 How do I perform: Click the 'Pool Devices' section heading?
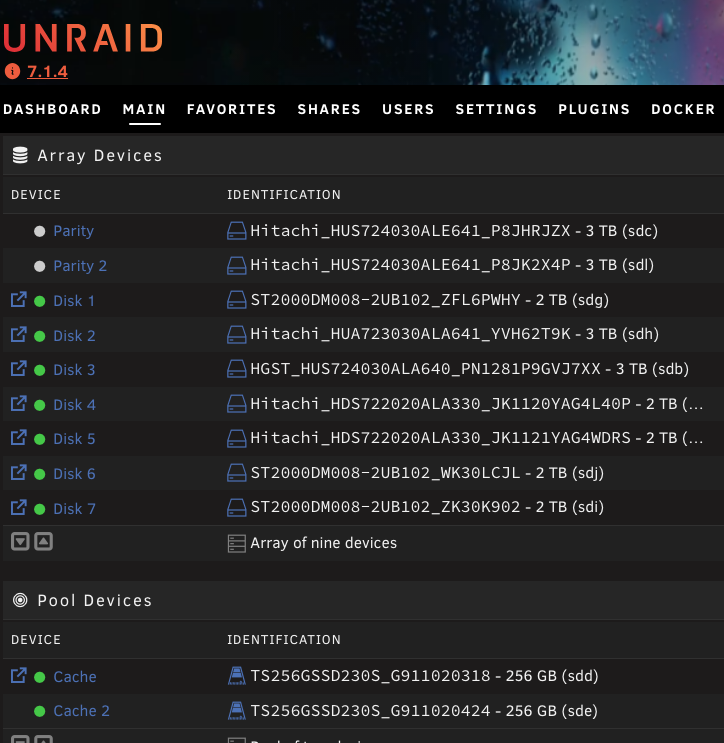click(95, 600)
